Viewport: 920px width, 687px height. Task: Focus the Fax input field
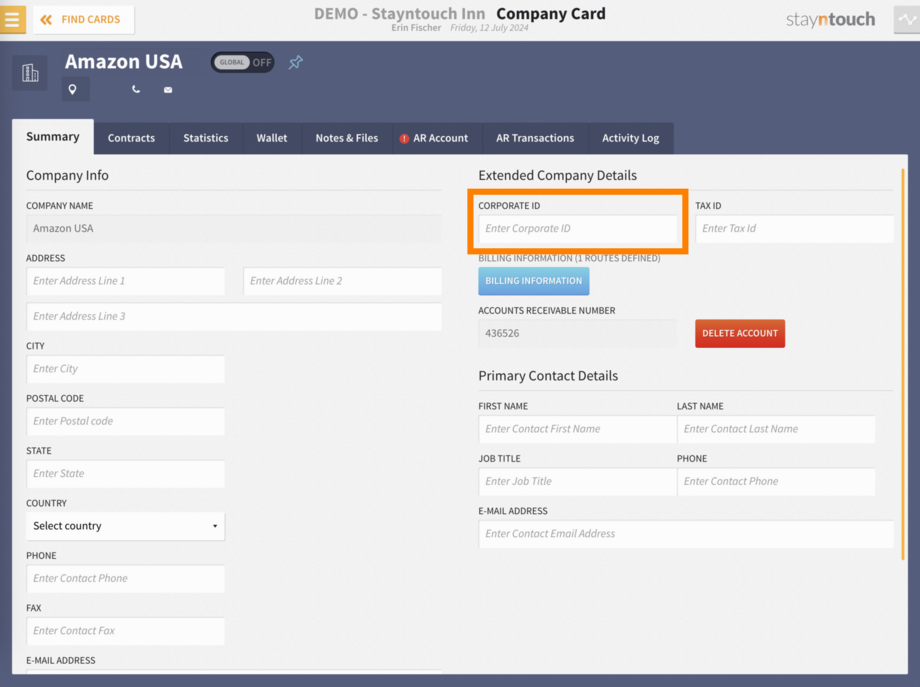126,631
